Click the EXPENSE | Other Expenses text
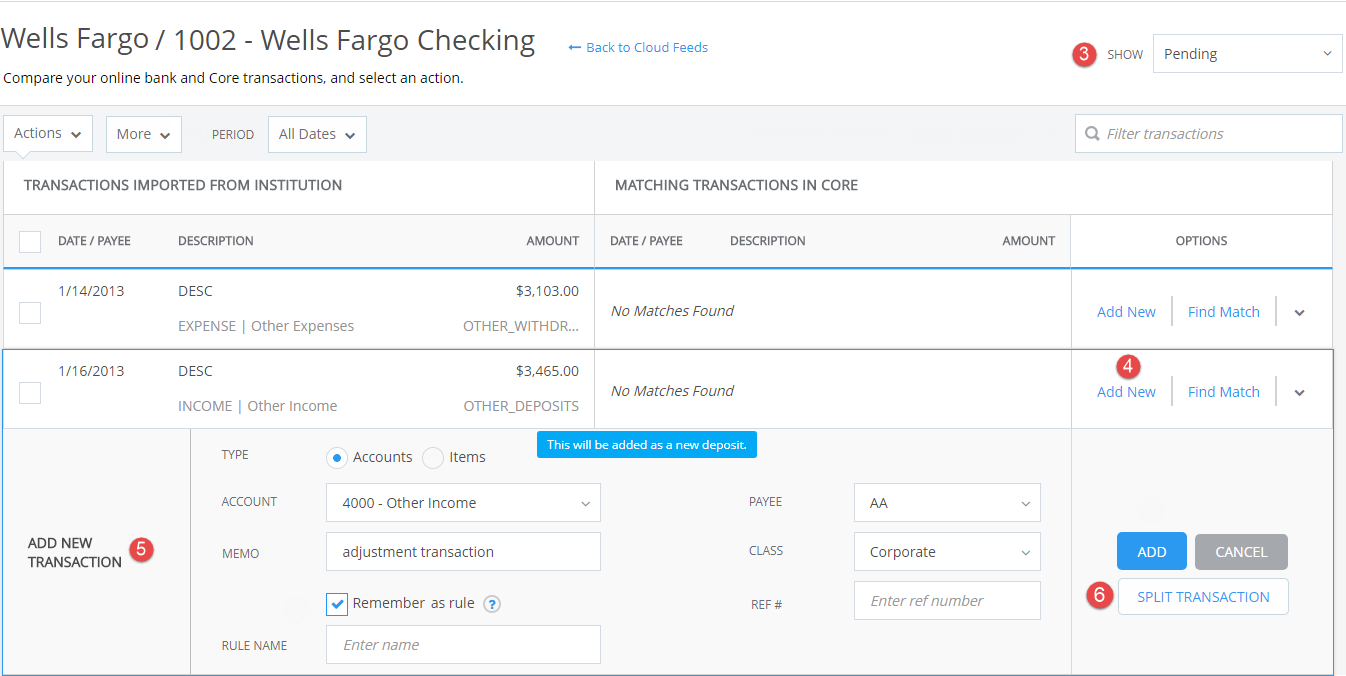The image size is (1346, 676). pos(266,326)
